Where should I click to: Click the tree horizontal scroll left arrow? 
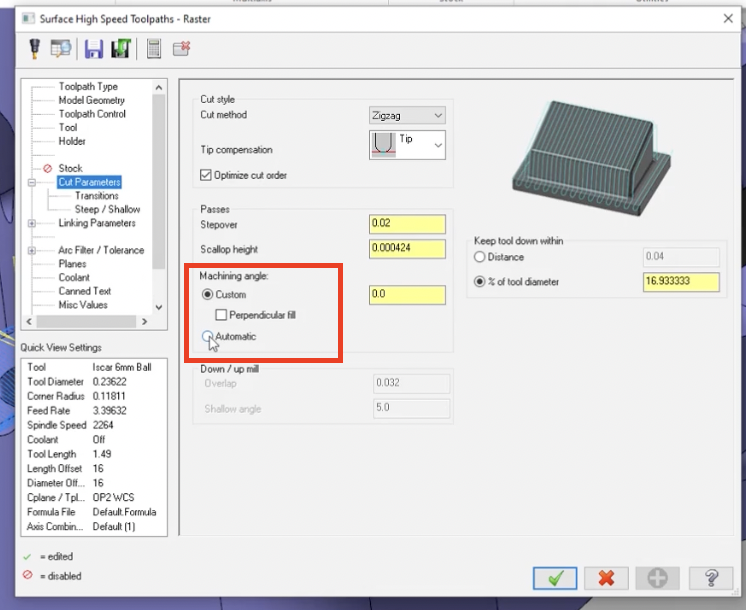tap(29, 322)
